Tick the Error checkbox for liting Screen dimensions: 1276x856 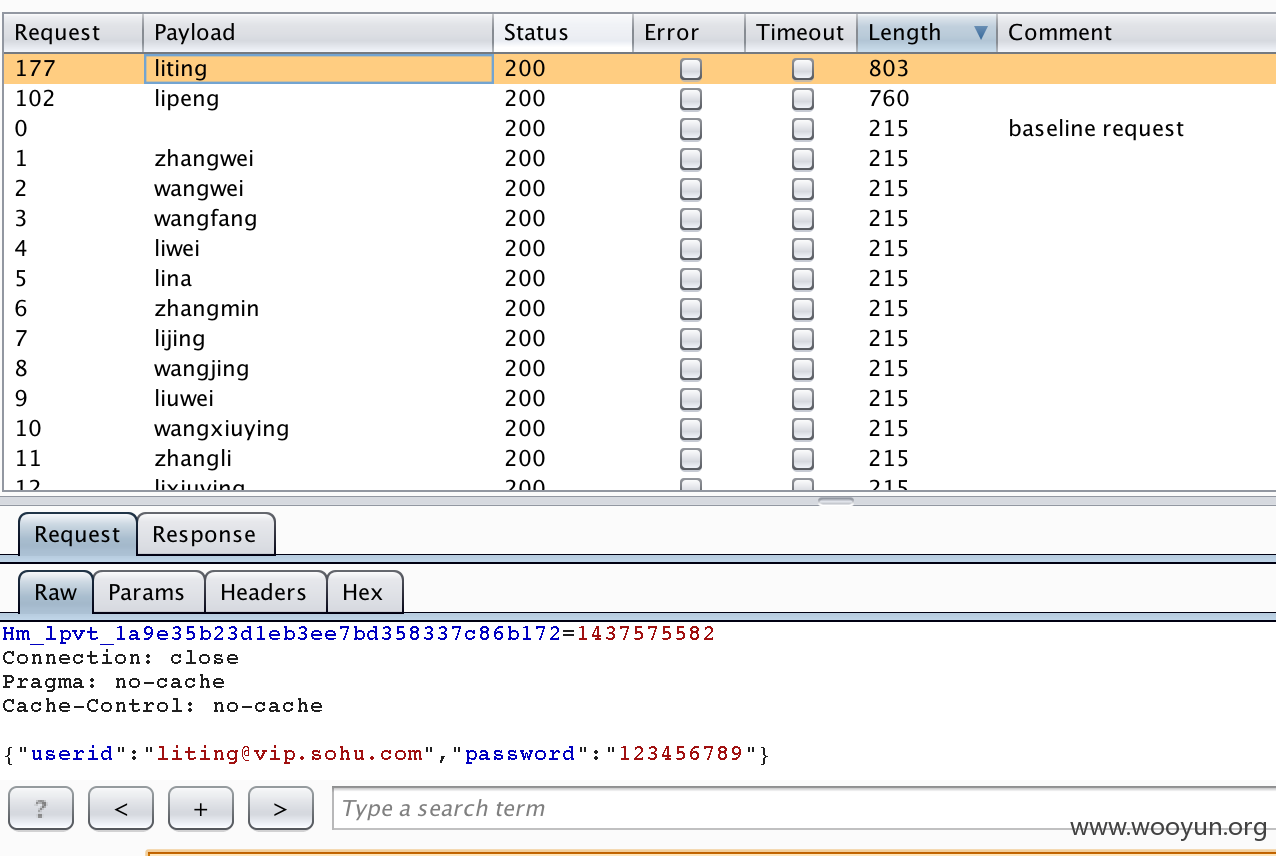coord(691,69)
